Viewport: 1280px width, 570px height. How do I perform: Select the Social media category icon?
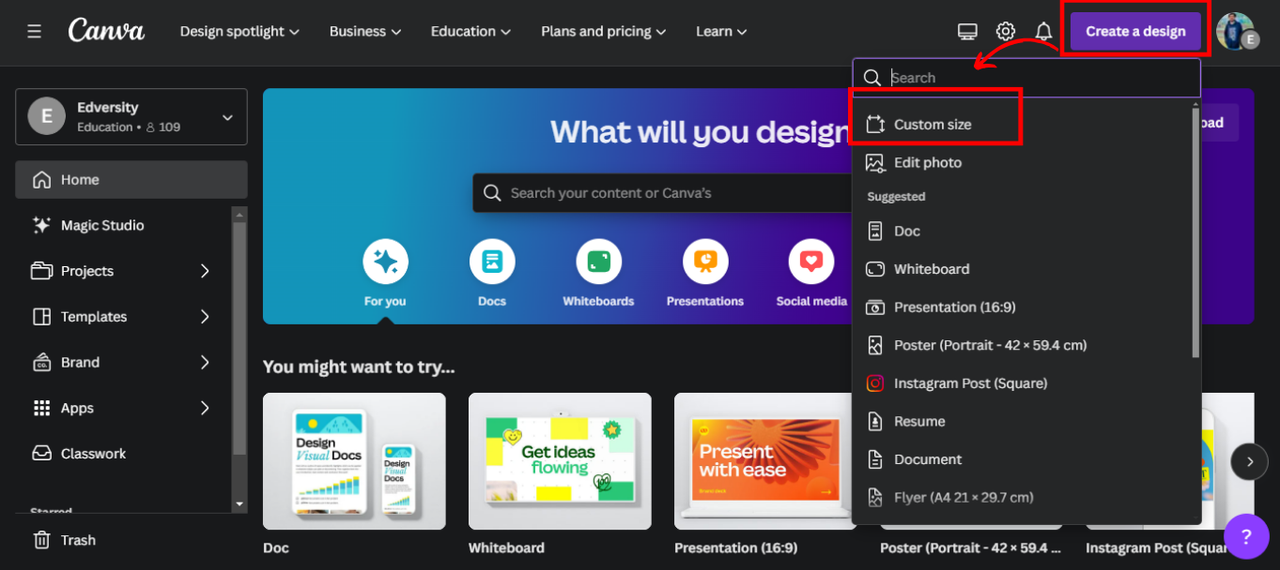[811, 262]
